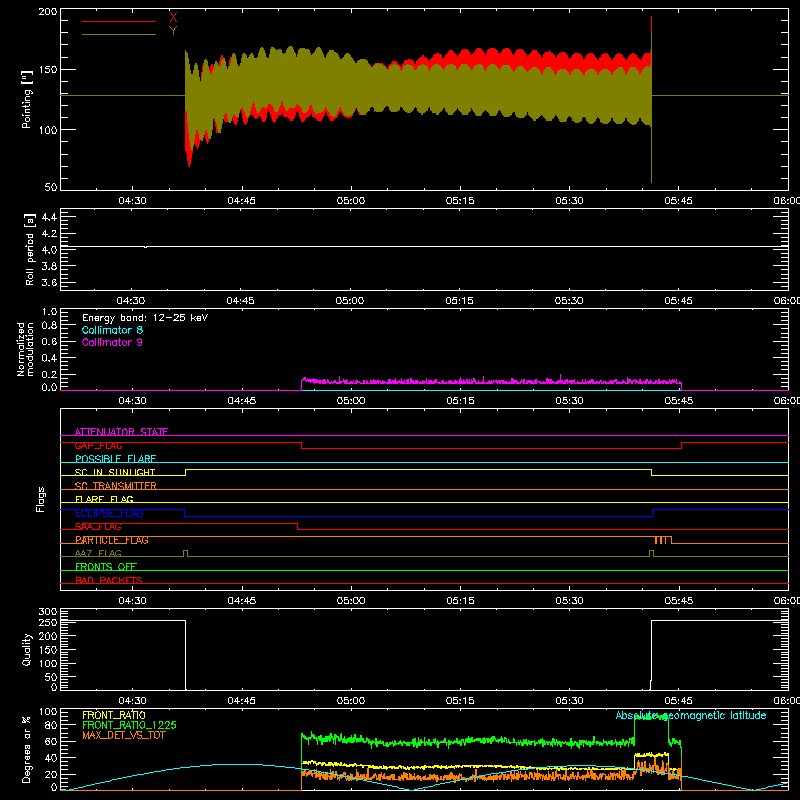Click the 'Flags' vertical axis title
The height and width of the screenshot is (800, 800).
40,499
